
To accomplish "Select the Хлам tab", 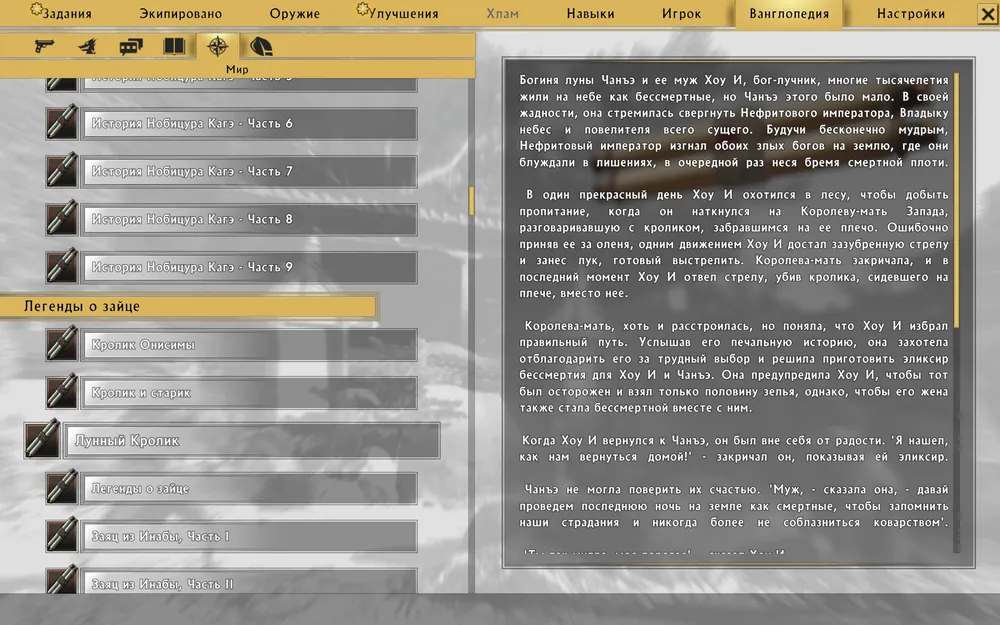I will coord(503,13).
